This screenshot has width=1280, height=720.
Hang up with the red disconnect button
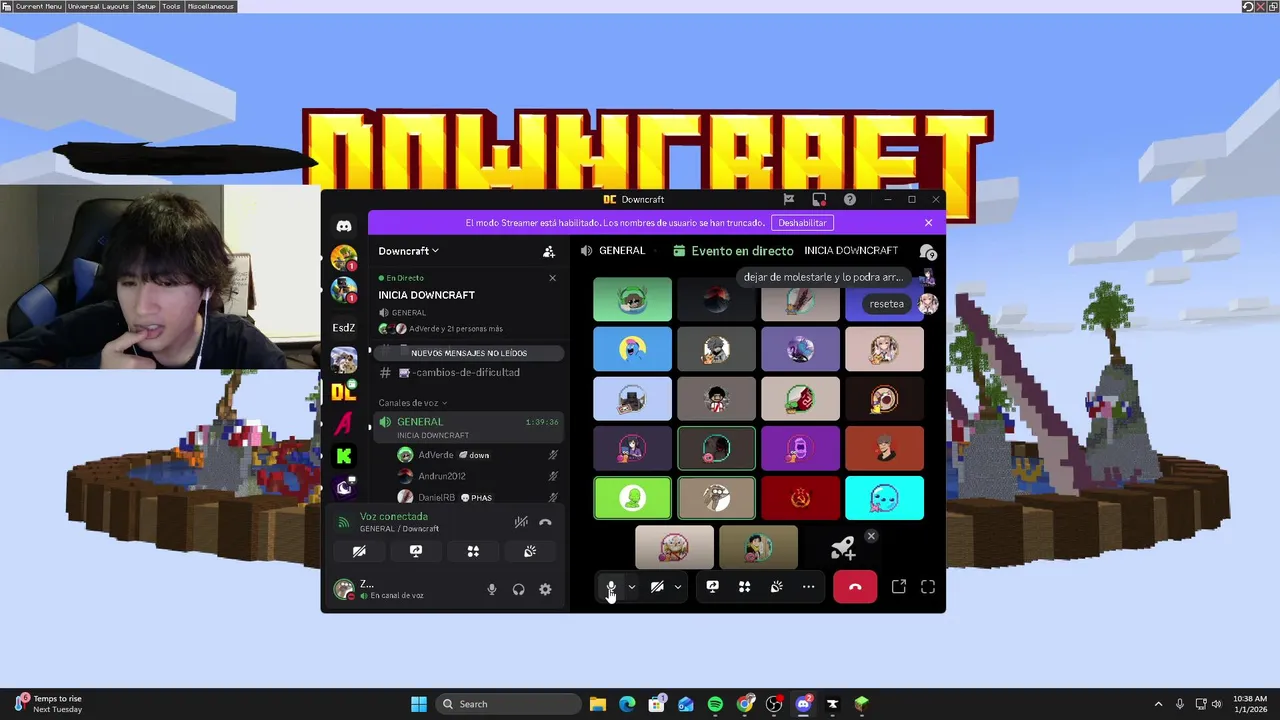pyautogui.click(x=855, y=587)
